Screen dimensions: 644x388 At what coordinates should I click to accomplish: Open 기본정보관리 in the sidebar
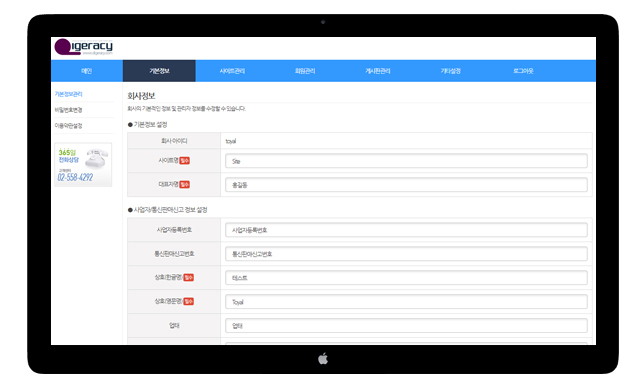pos(69,94)
